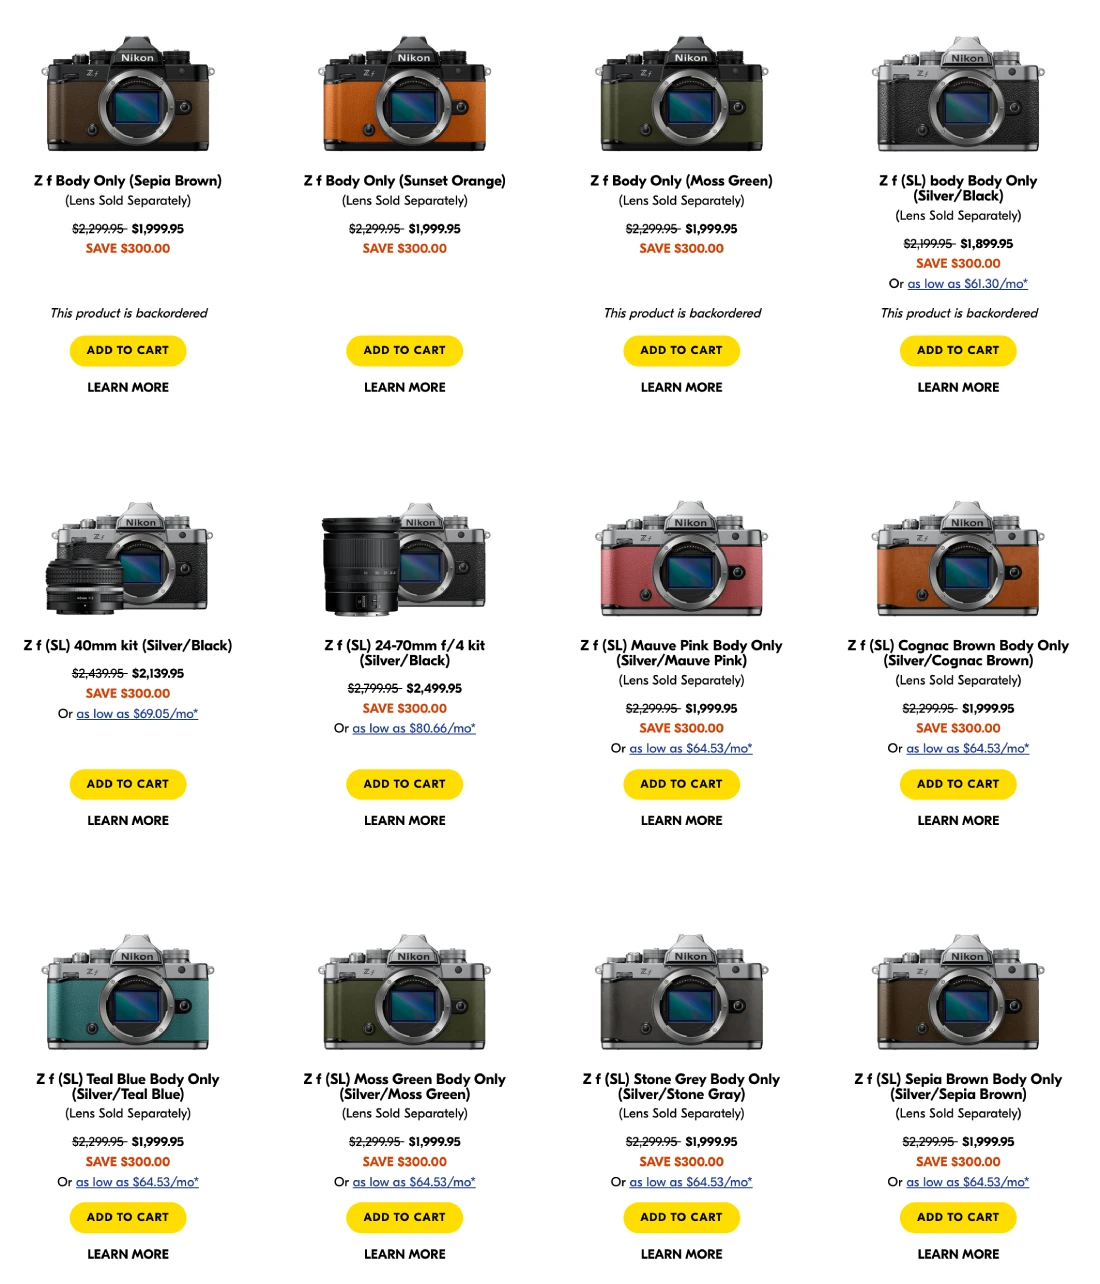Viewport: 1100px width, 1284px height.
Task: Add the Sunset Orange Z f to cart
Action: 404,350
